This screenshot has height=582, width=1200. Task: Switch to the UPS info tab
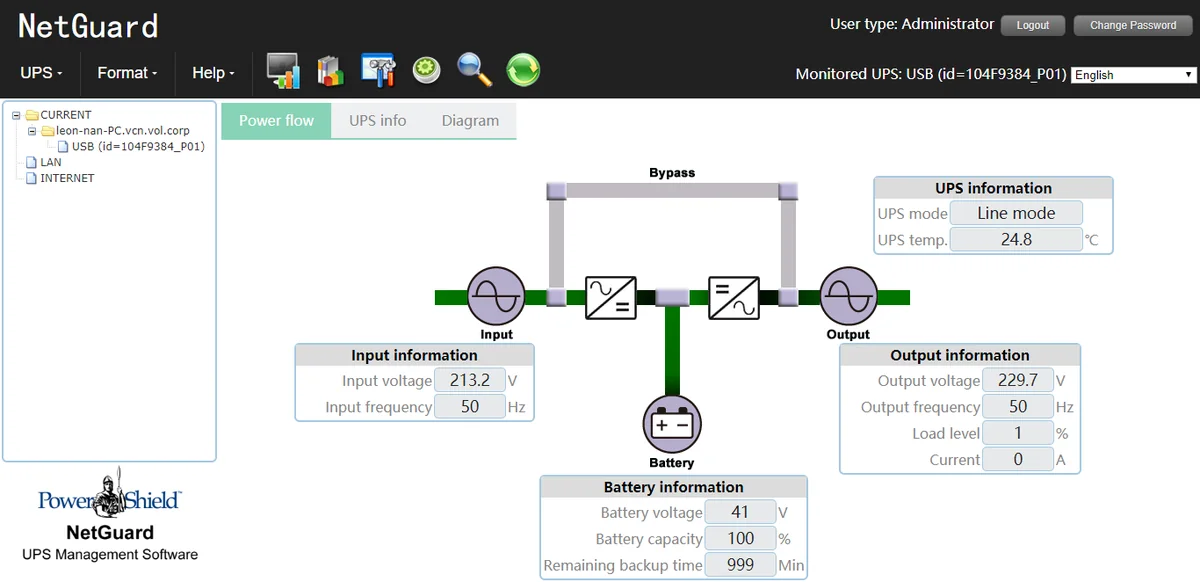[x=378, y=120]
